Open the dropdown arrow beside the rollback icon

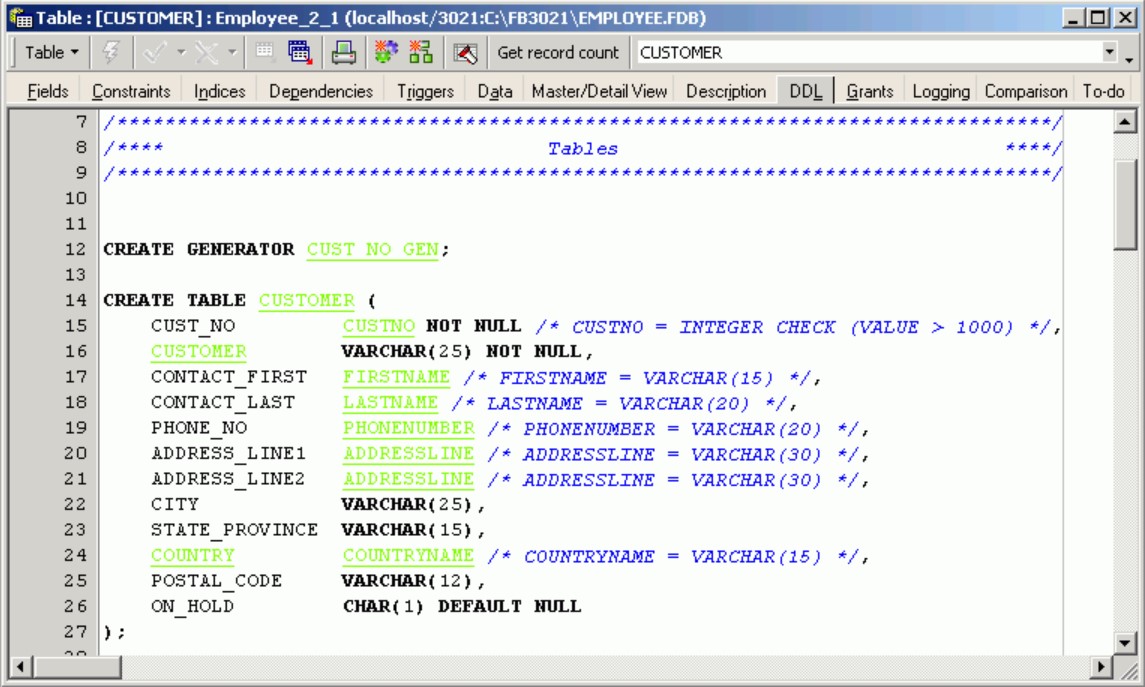[x=232, y=52]
